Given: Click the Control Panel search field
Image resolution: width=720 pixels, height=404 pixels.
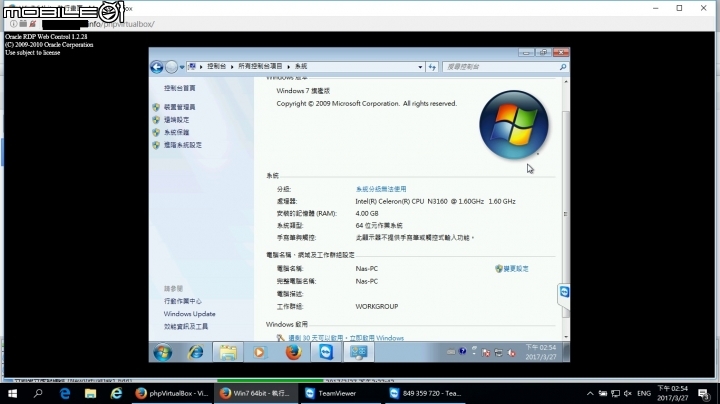Looking at the screenshot, I should tap(501, 67).
